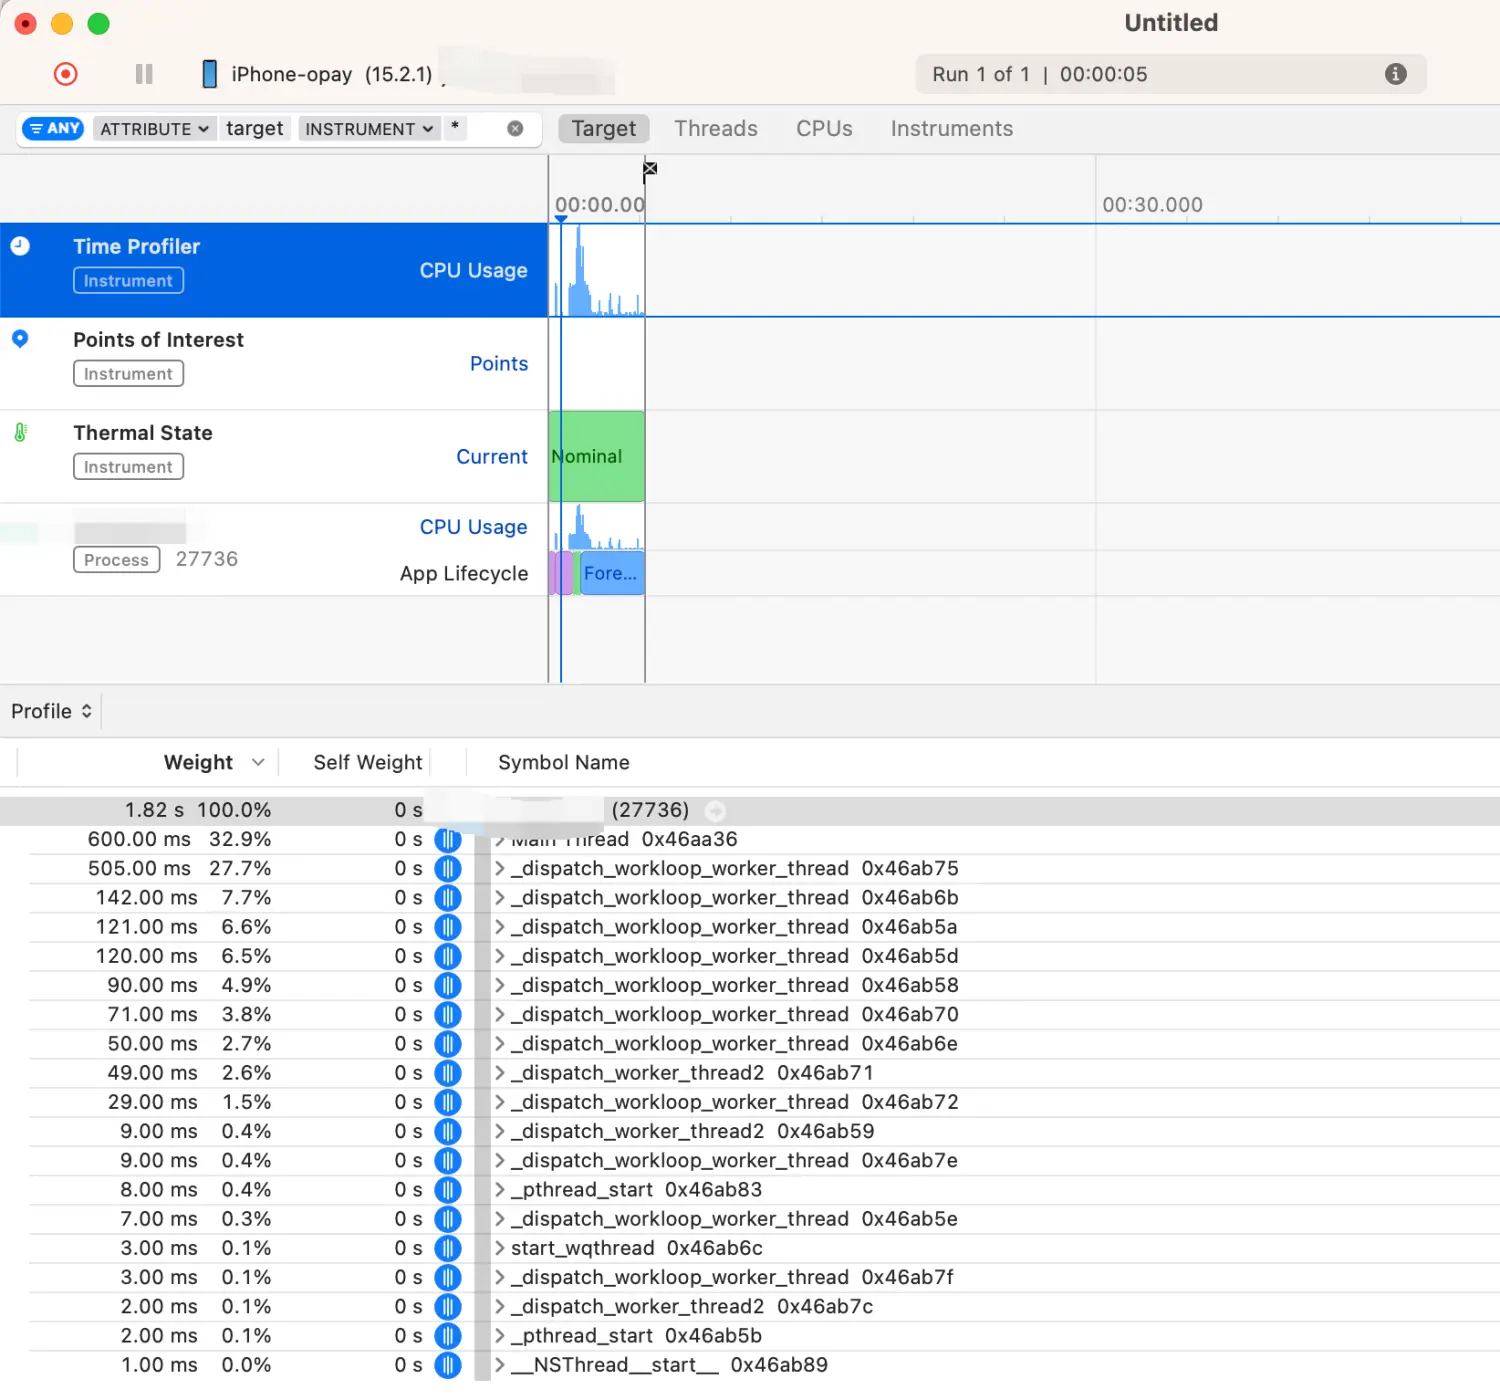Switch to the Threads tab

coord(715,129)
